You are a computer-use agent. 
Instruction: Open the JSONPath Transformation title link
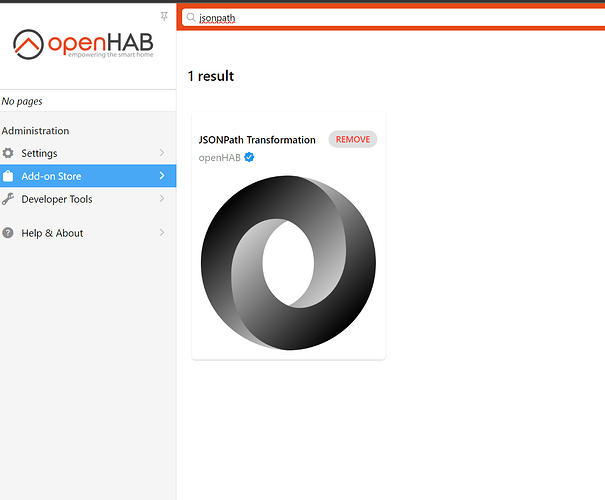click(x=257, y=140)
